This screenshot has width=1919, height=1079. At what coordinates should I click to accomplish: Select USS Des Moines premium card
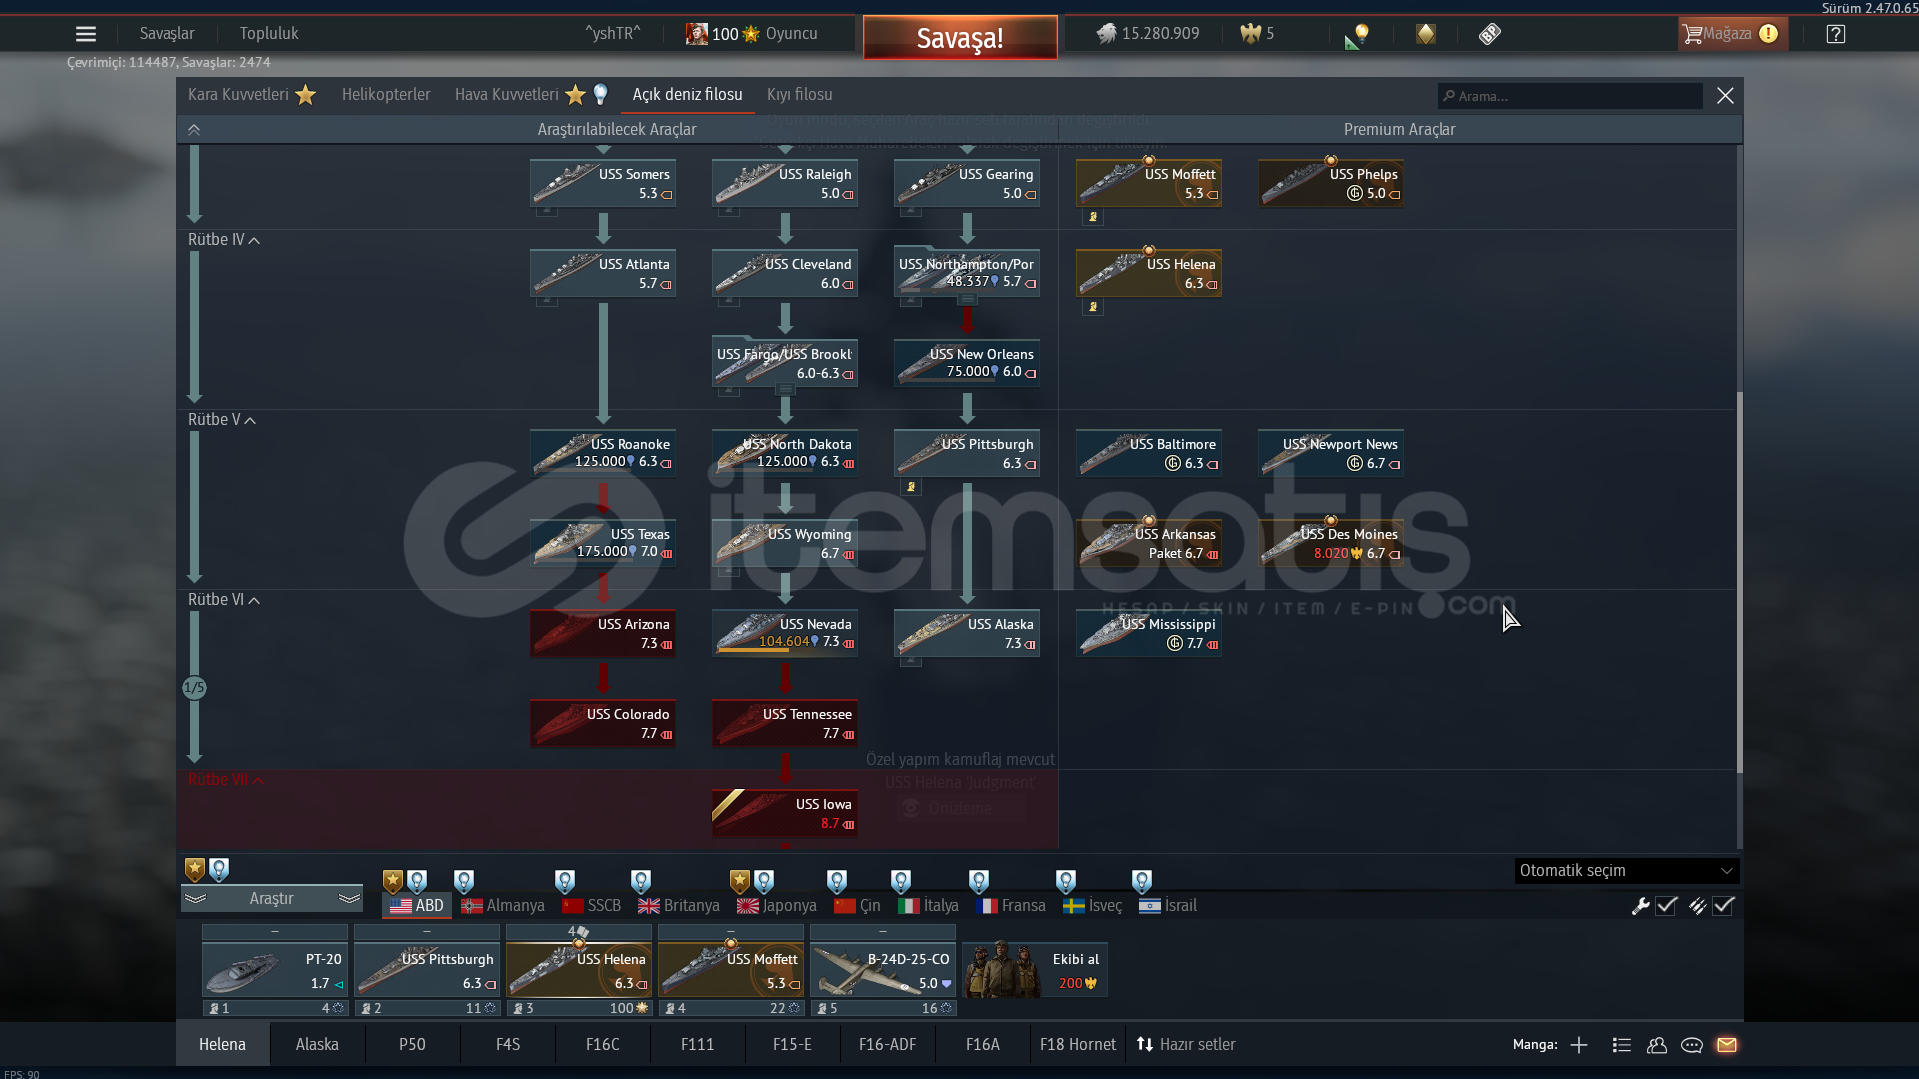pyautogui.click(x=1331, y=542)
